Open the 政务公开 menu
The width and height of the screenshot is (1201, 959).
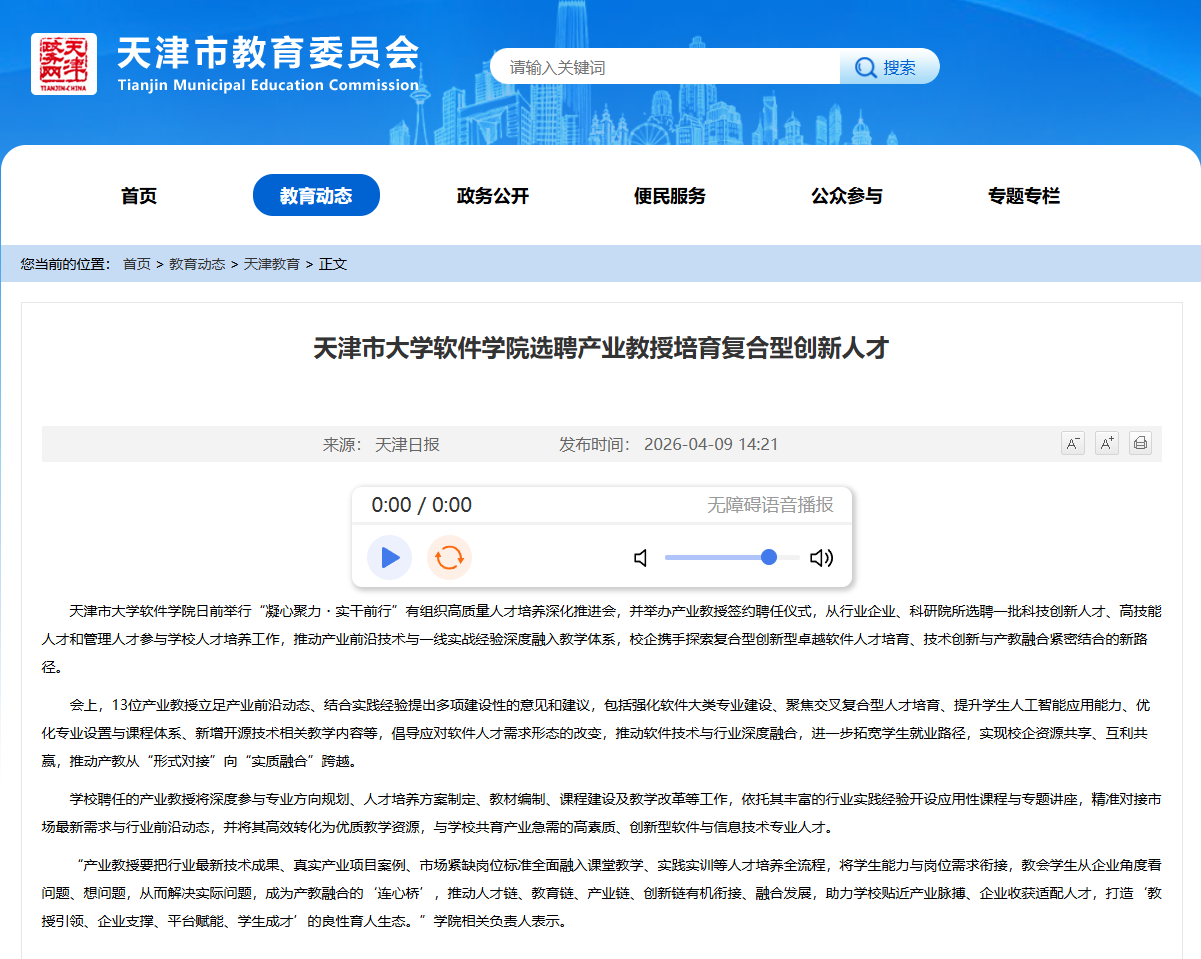[x=493, y=196]
